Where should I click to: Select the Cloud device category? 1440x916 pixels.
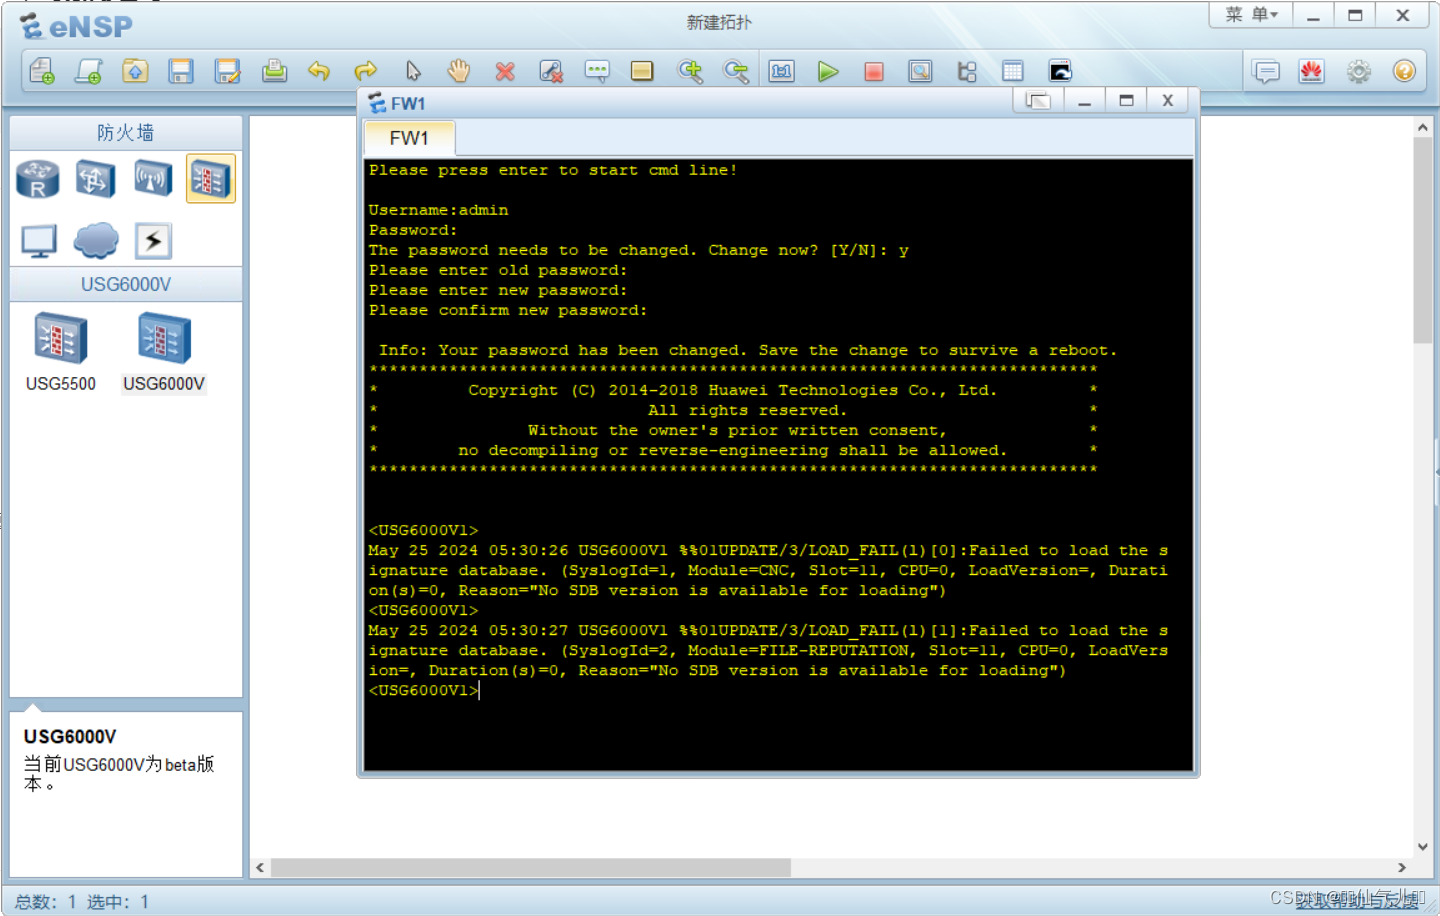pyautogui.click(x=96, y=241)
